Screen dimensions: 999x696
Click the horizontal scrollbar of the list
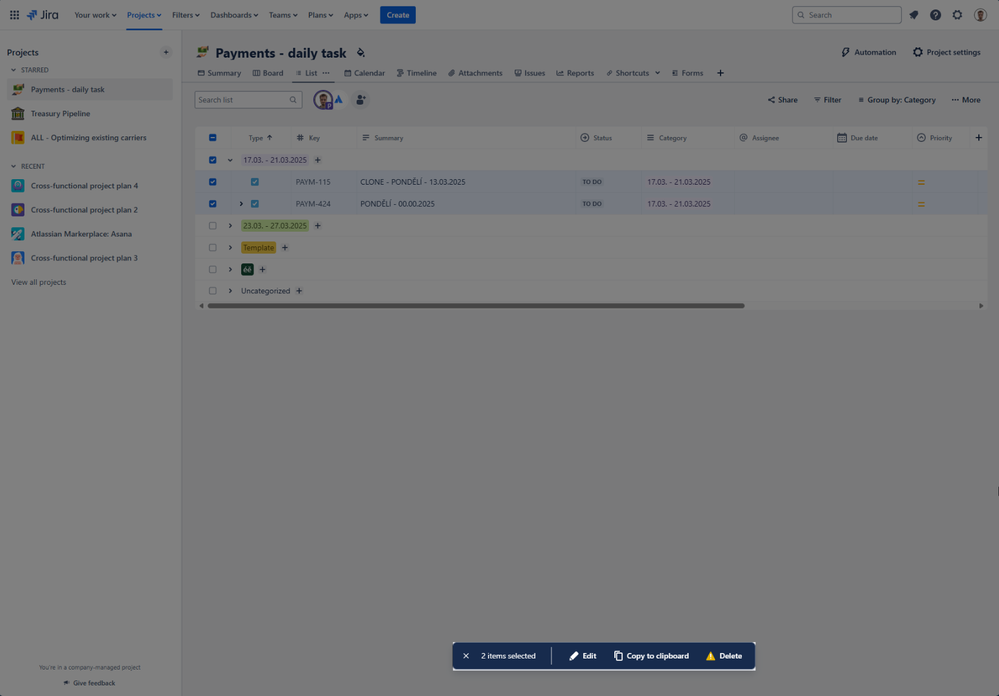click(x=476, y=306)
